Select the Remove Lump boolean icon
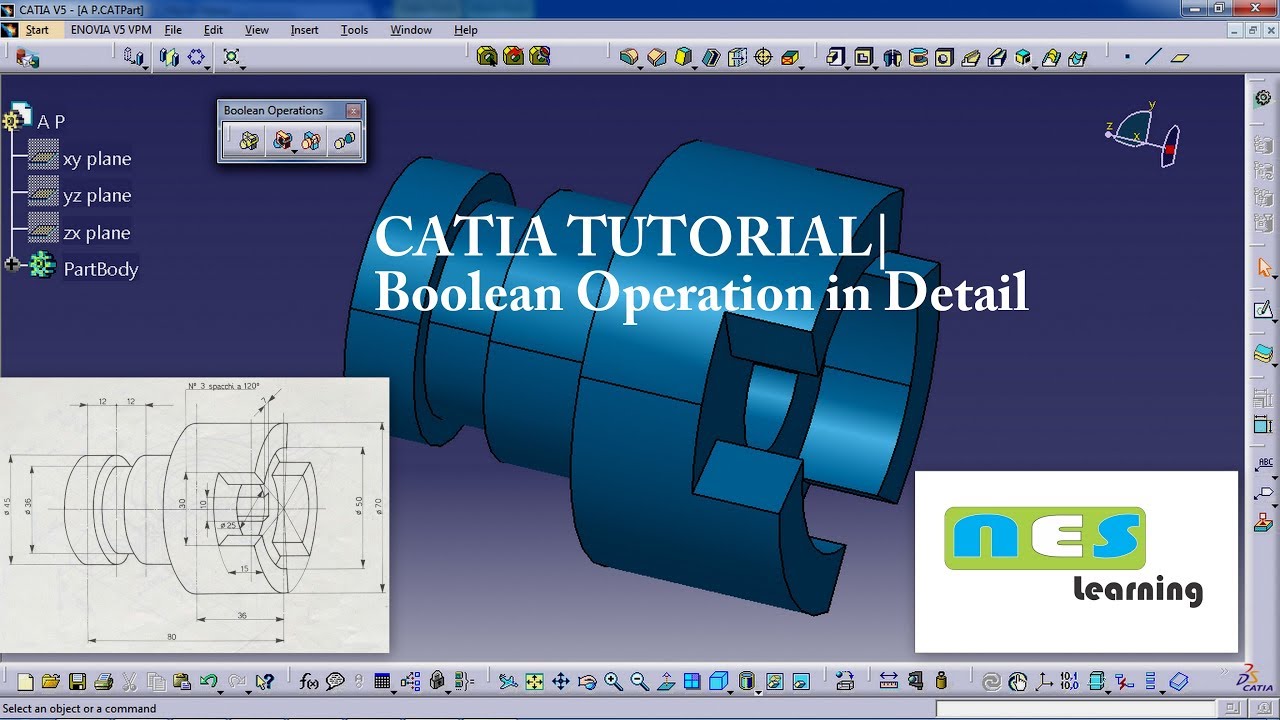1280x720 pixels. [x=344, y=141]
